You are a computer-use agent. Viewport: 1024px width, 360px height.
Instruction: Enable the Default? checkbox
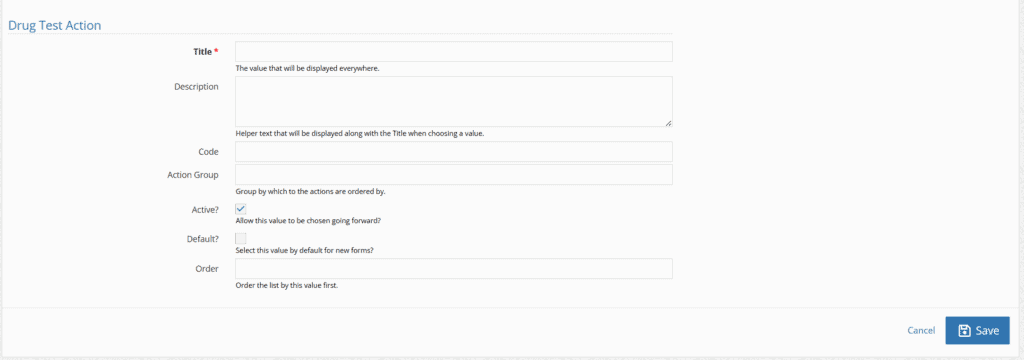click(241, 238)
